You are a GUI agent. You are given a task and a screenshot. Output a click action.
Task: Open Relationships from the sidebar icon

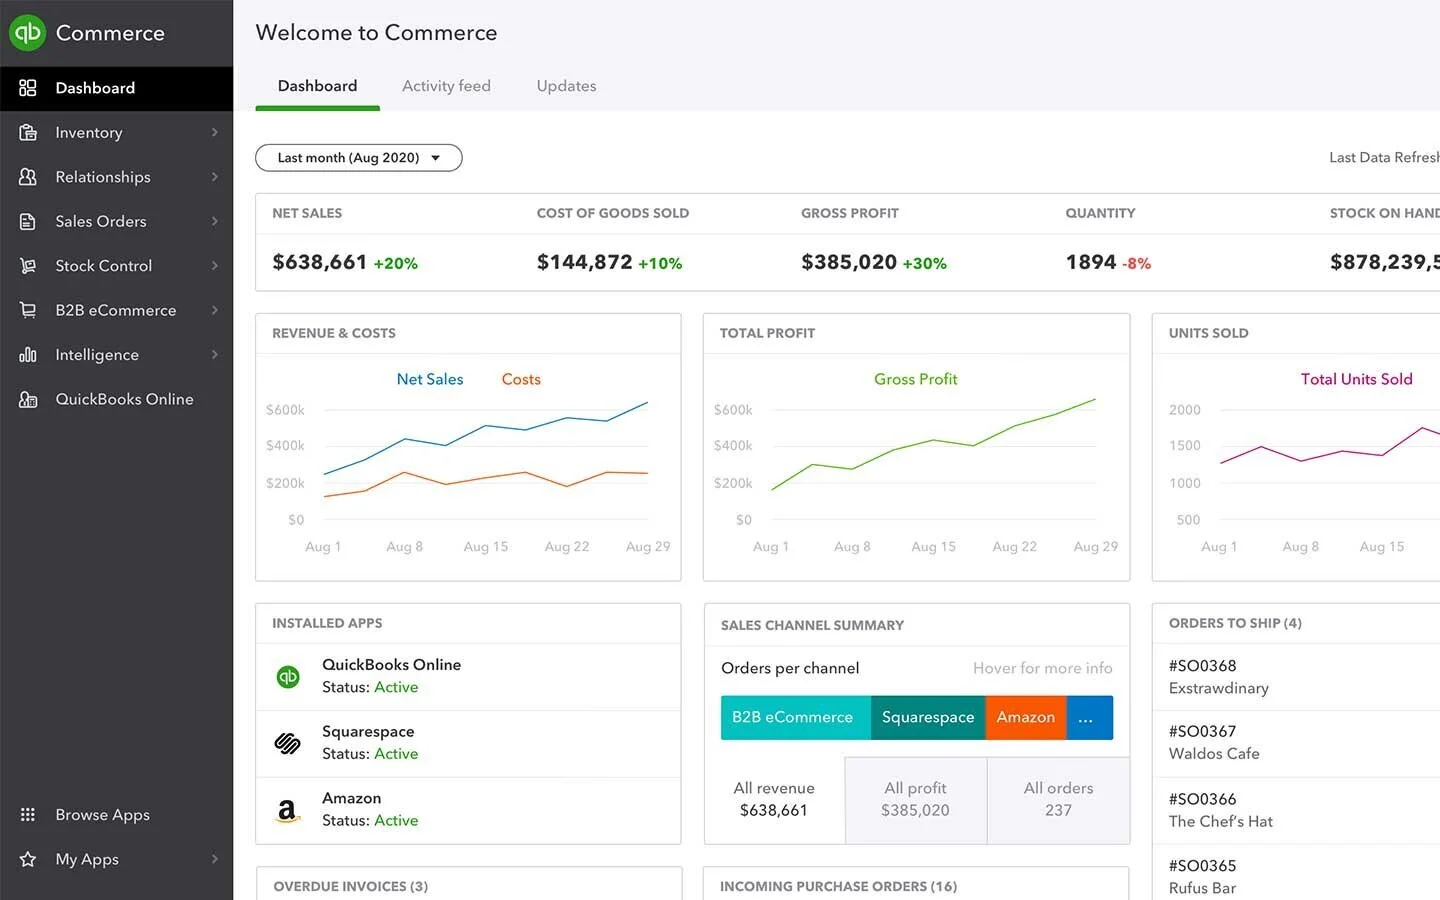coord(27,176)
